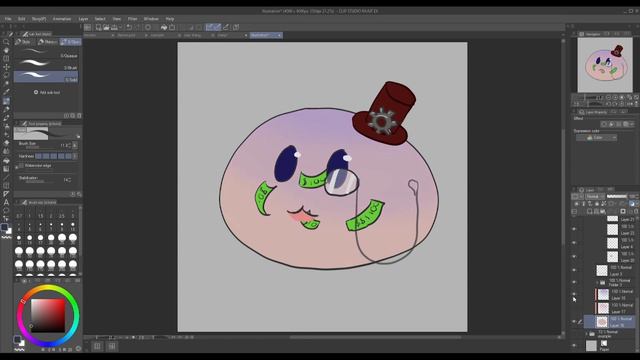Select the Lasso selection tool
640x360 pixels.
click(x=6, y=75)
